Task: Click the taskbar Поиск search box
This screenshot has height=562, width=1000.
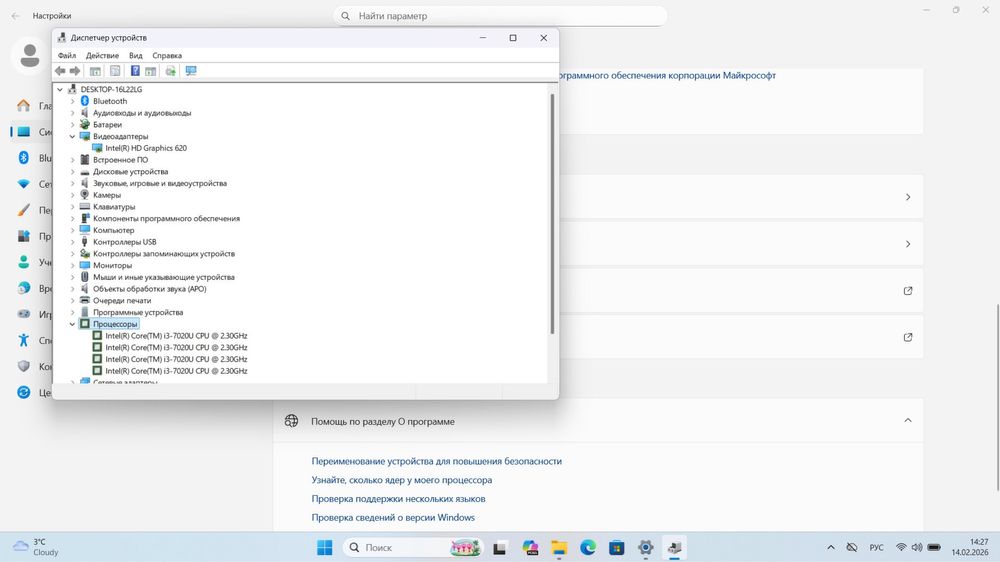Action: coord(414,547)
